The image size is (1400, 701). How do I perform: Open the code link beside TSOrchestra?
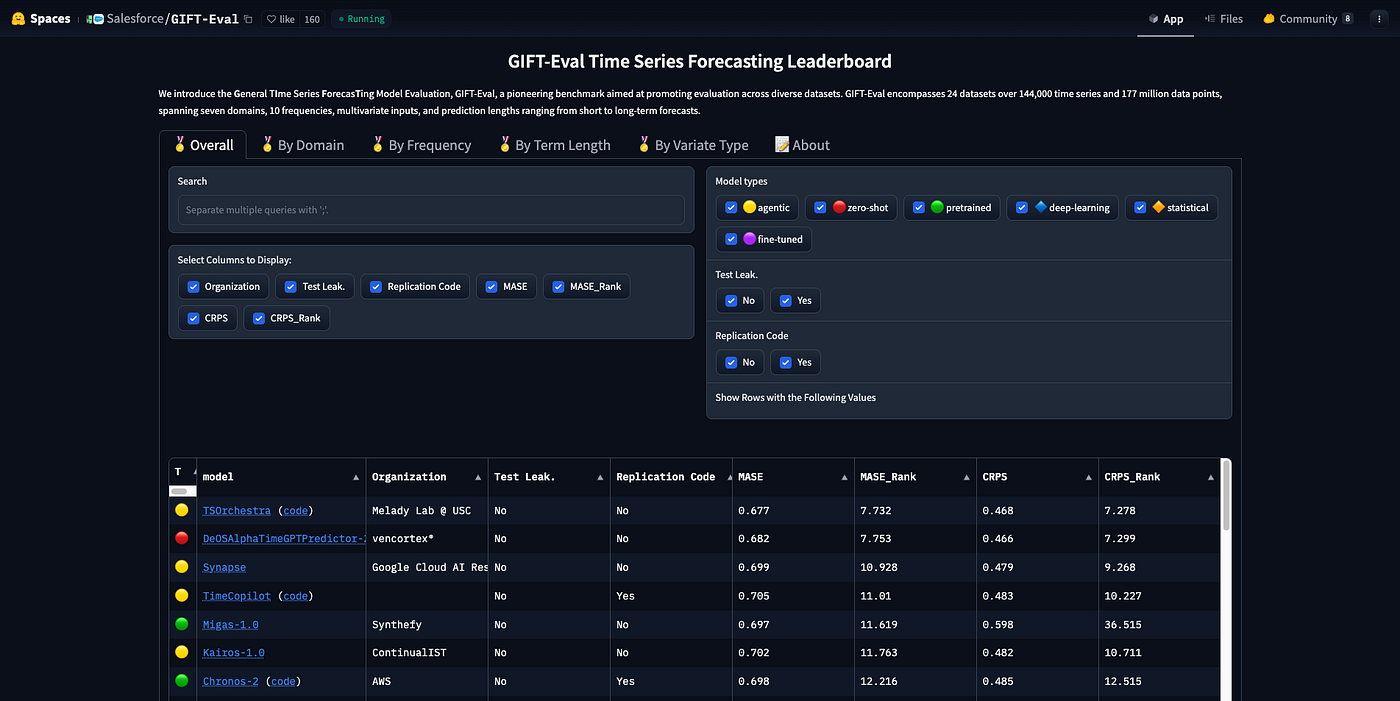click(x=295, y=510)
